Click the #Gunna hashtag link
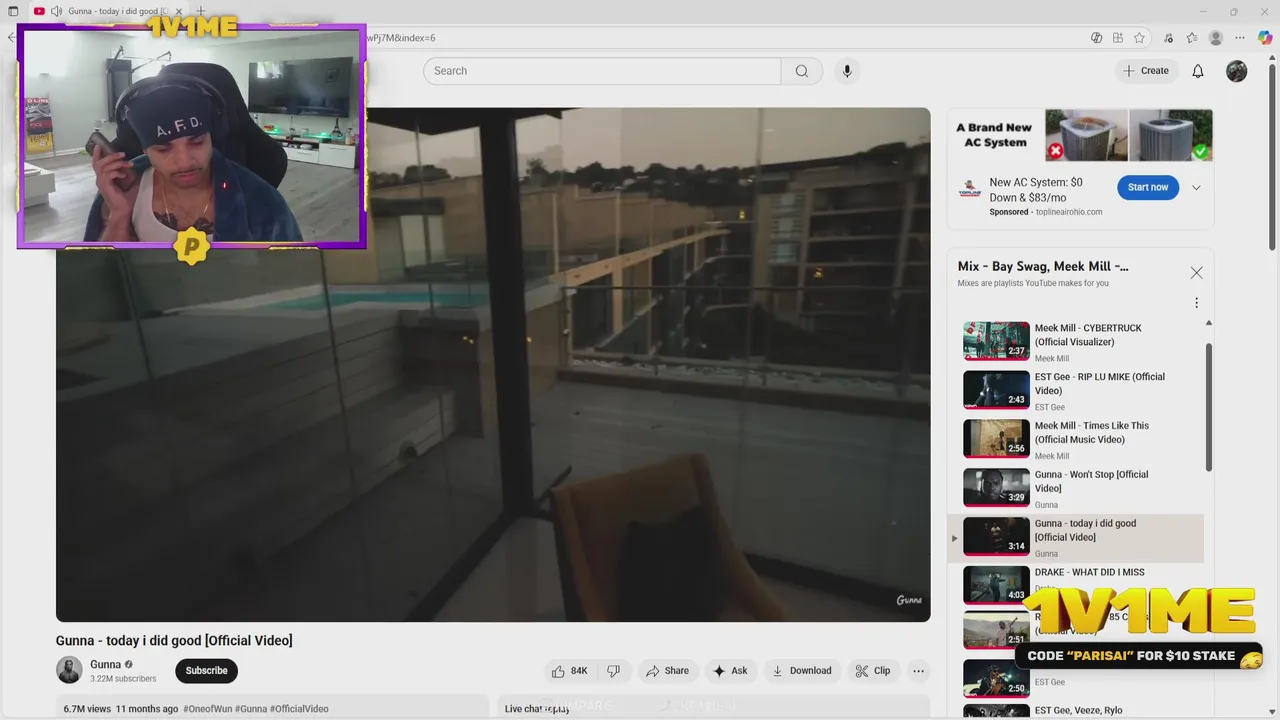 (x=251, y=709)
